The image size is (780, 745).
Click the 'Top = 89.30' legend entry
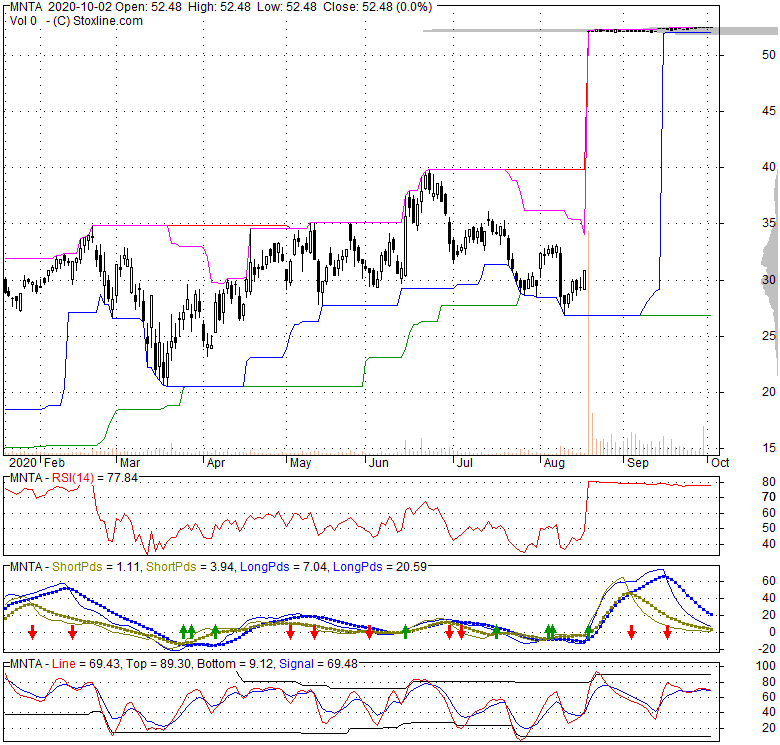[158, 664]
